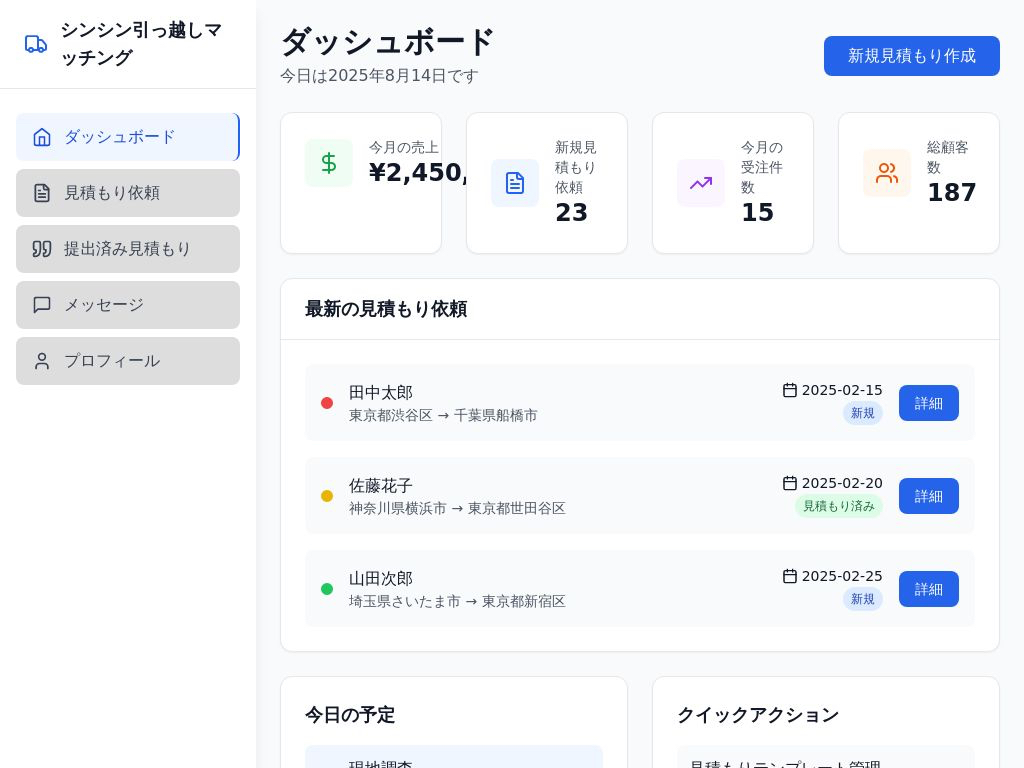This screenshot has width=1024, height=768.
Task: Select メッセージ in the sidebar
Action: pos(127,305)
